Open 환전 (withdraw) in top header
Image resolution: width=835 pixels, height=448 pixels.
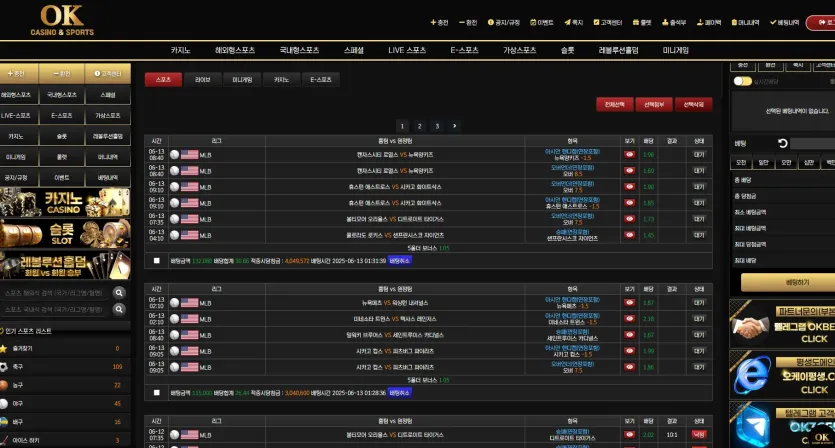(468, 22)
